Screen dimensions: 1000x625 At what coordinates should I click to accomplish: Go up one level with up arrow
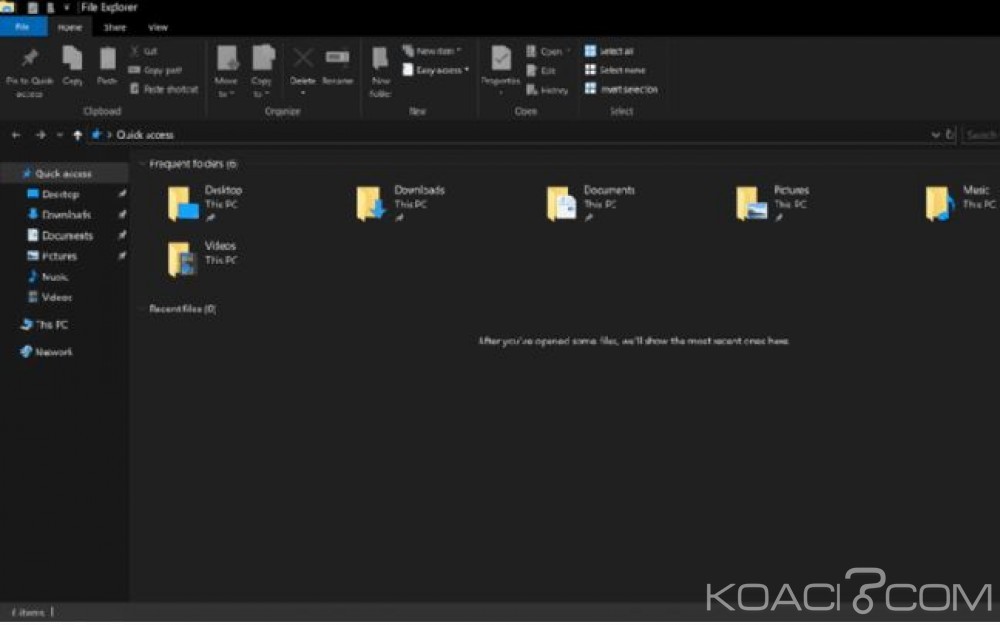click(x=77, y=135)
